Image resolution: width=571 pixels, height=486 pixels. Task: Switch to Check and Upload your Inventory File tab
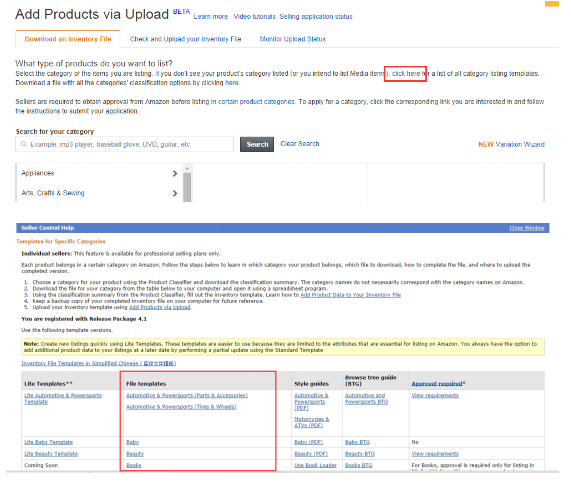tap(185, 39)
